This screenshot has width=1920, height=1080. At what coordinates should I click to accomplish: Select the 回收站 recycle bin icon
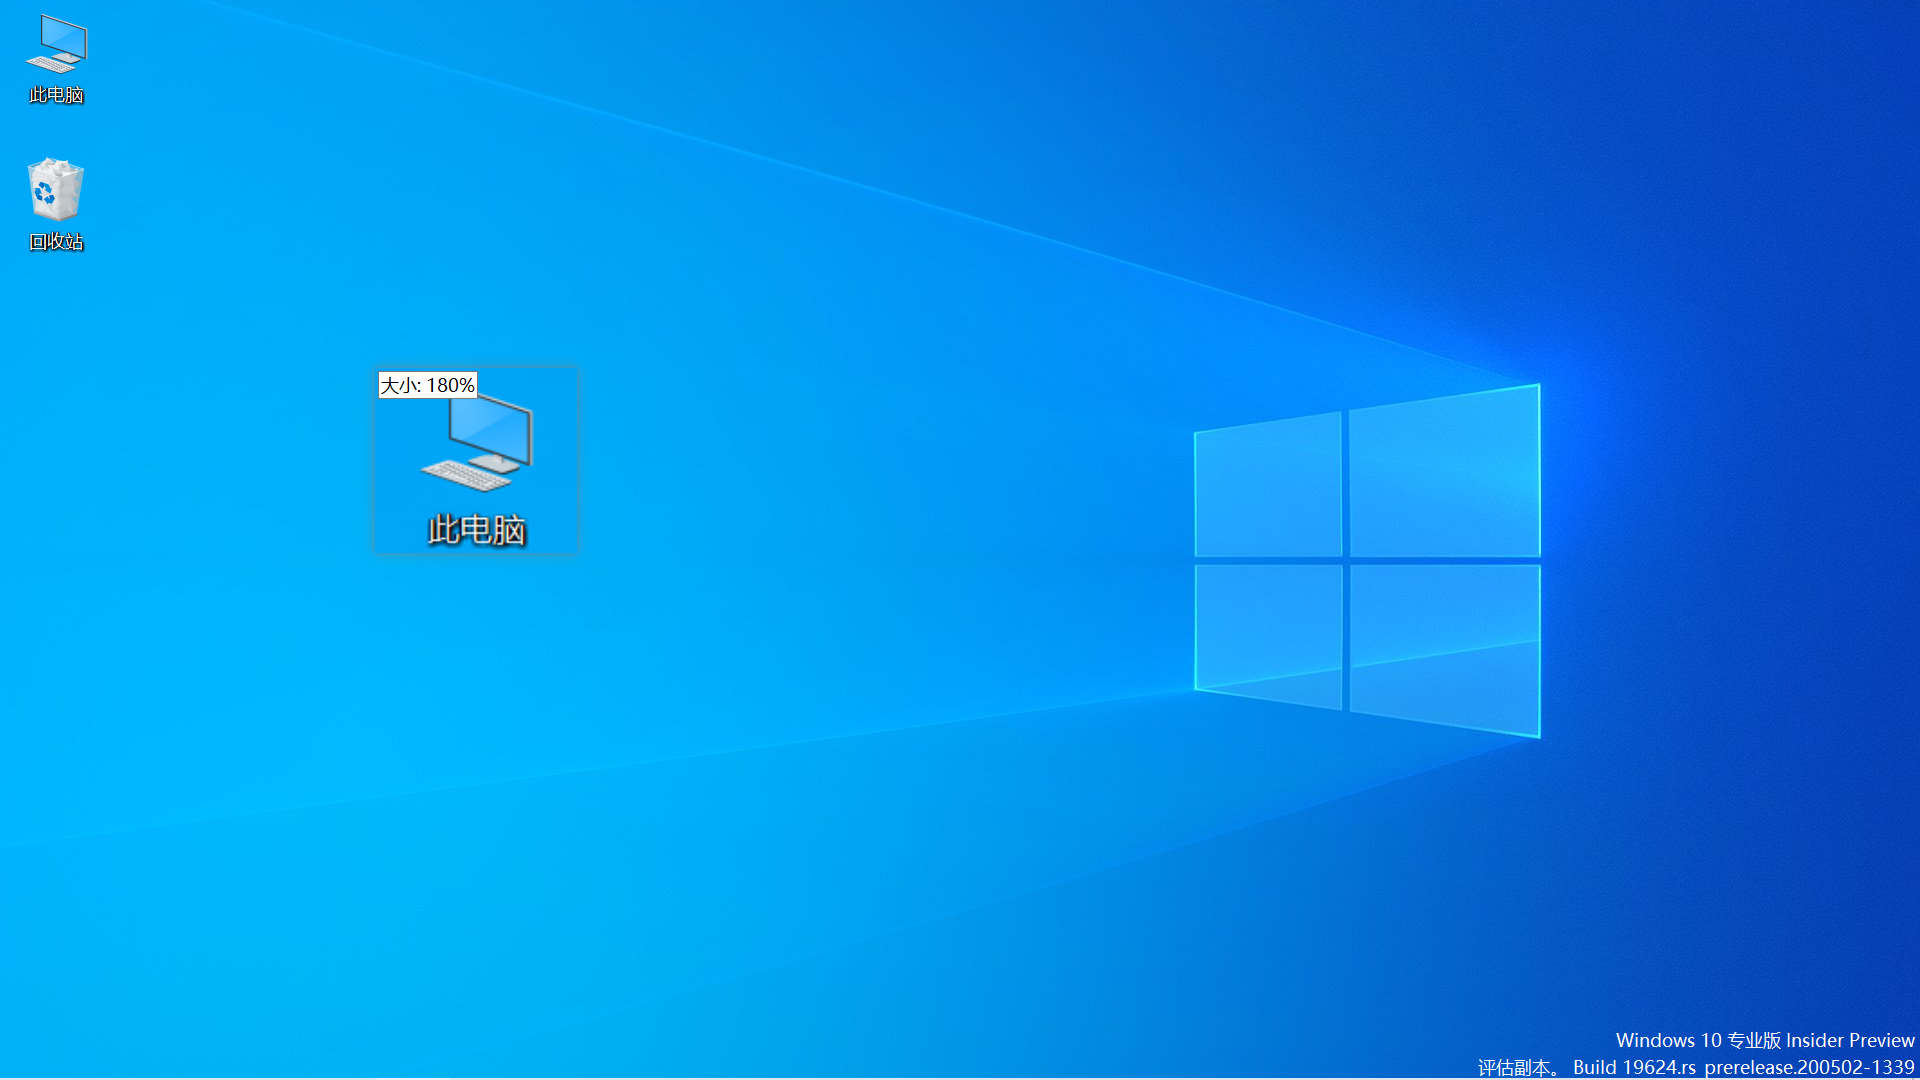point(56,189)
